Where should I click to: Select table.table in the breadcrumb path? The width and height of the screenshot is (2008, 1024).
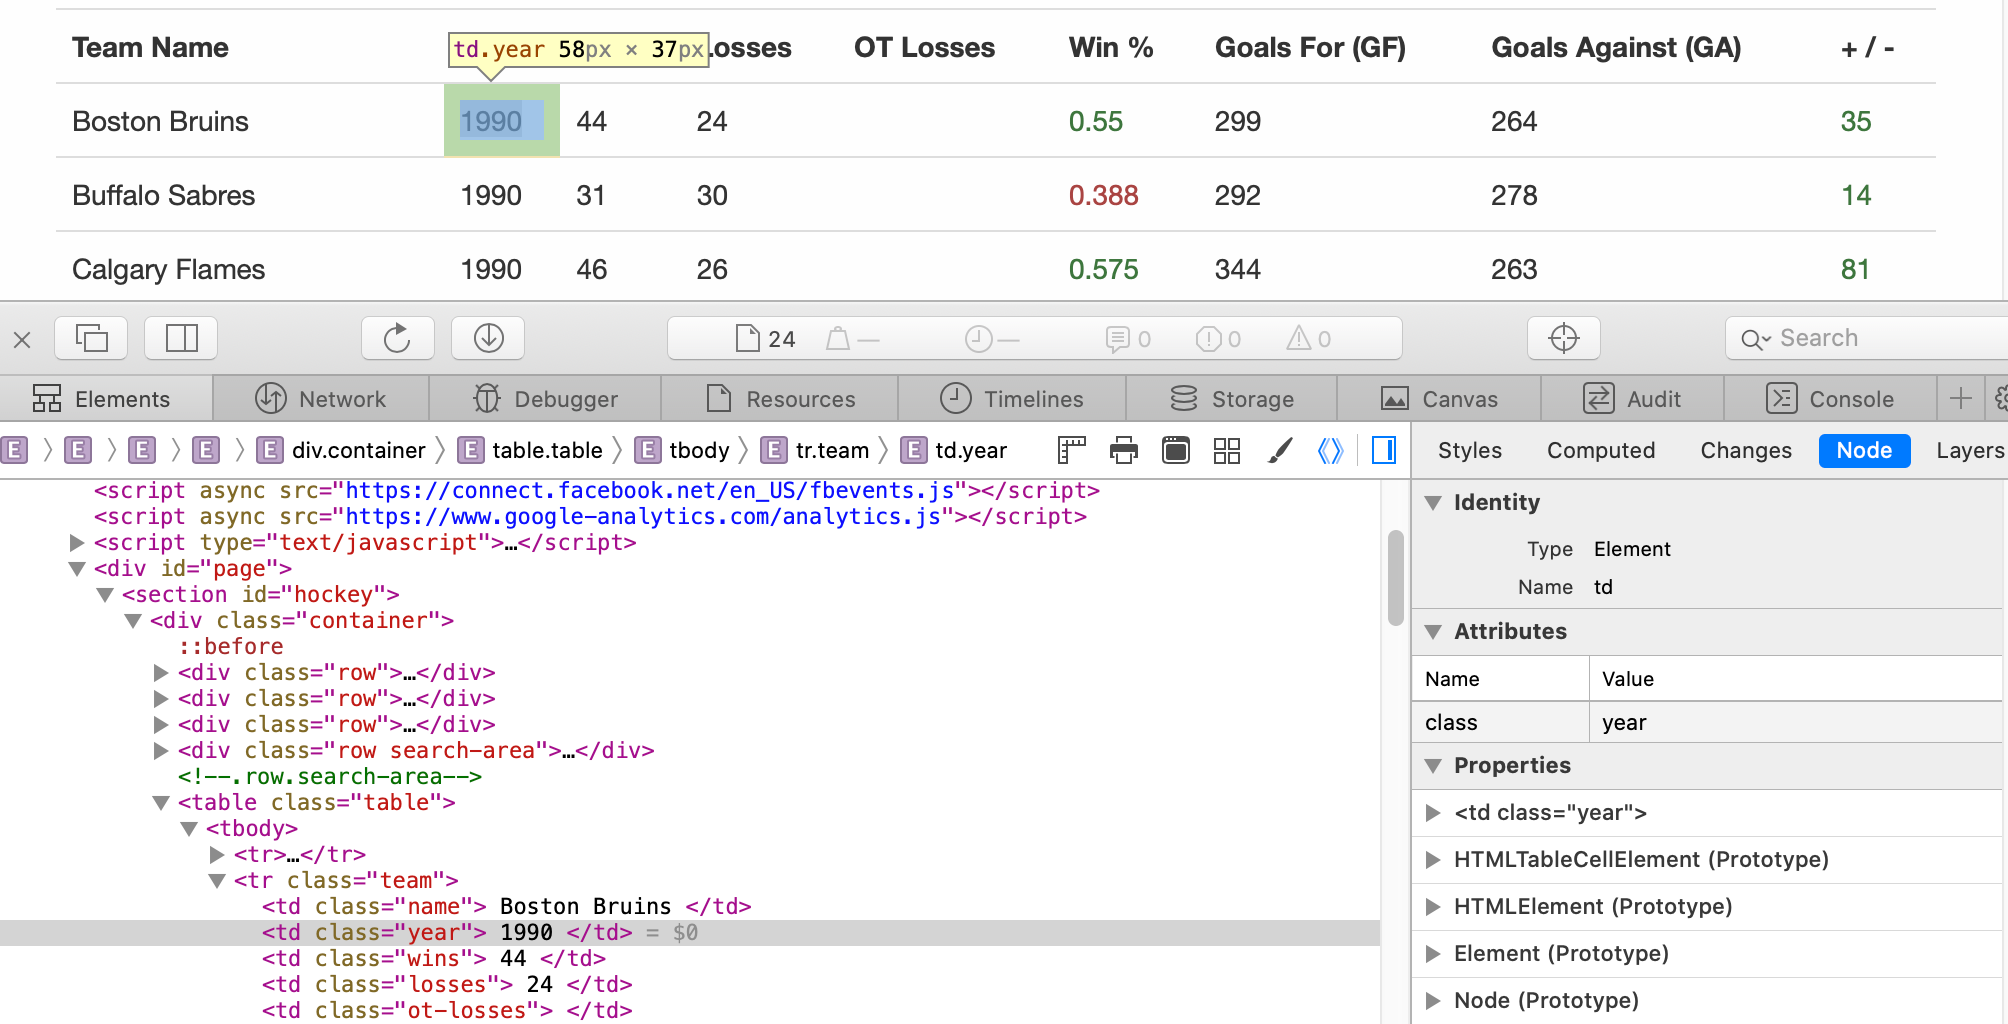pos(531,451)
